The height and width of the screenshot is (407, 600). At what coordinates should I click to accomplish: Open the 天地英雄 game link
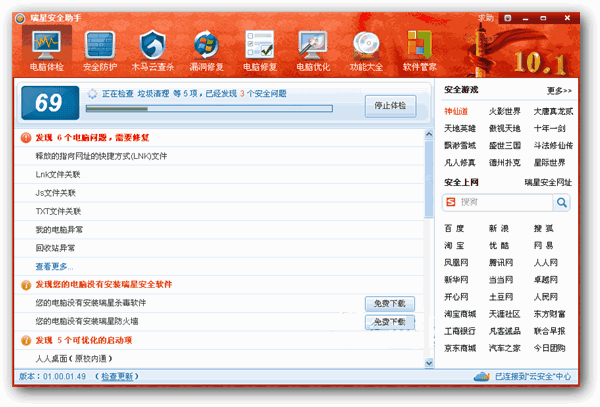460,129
